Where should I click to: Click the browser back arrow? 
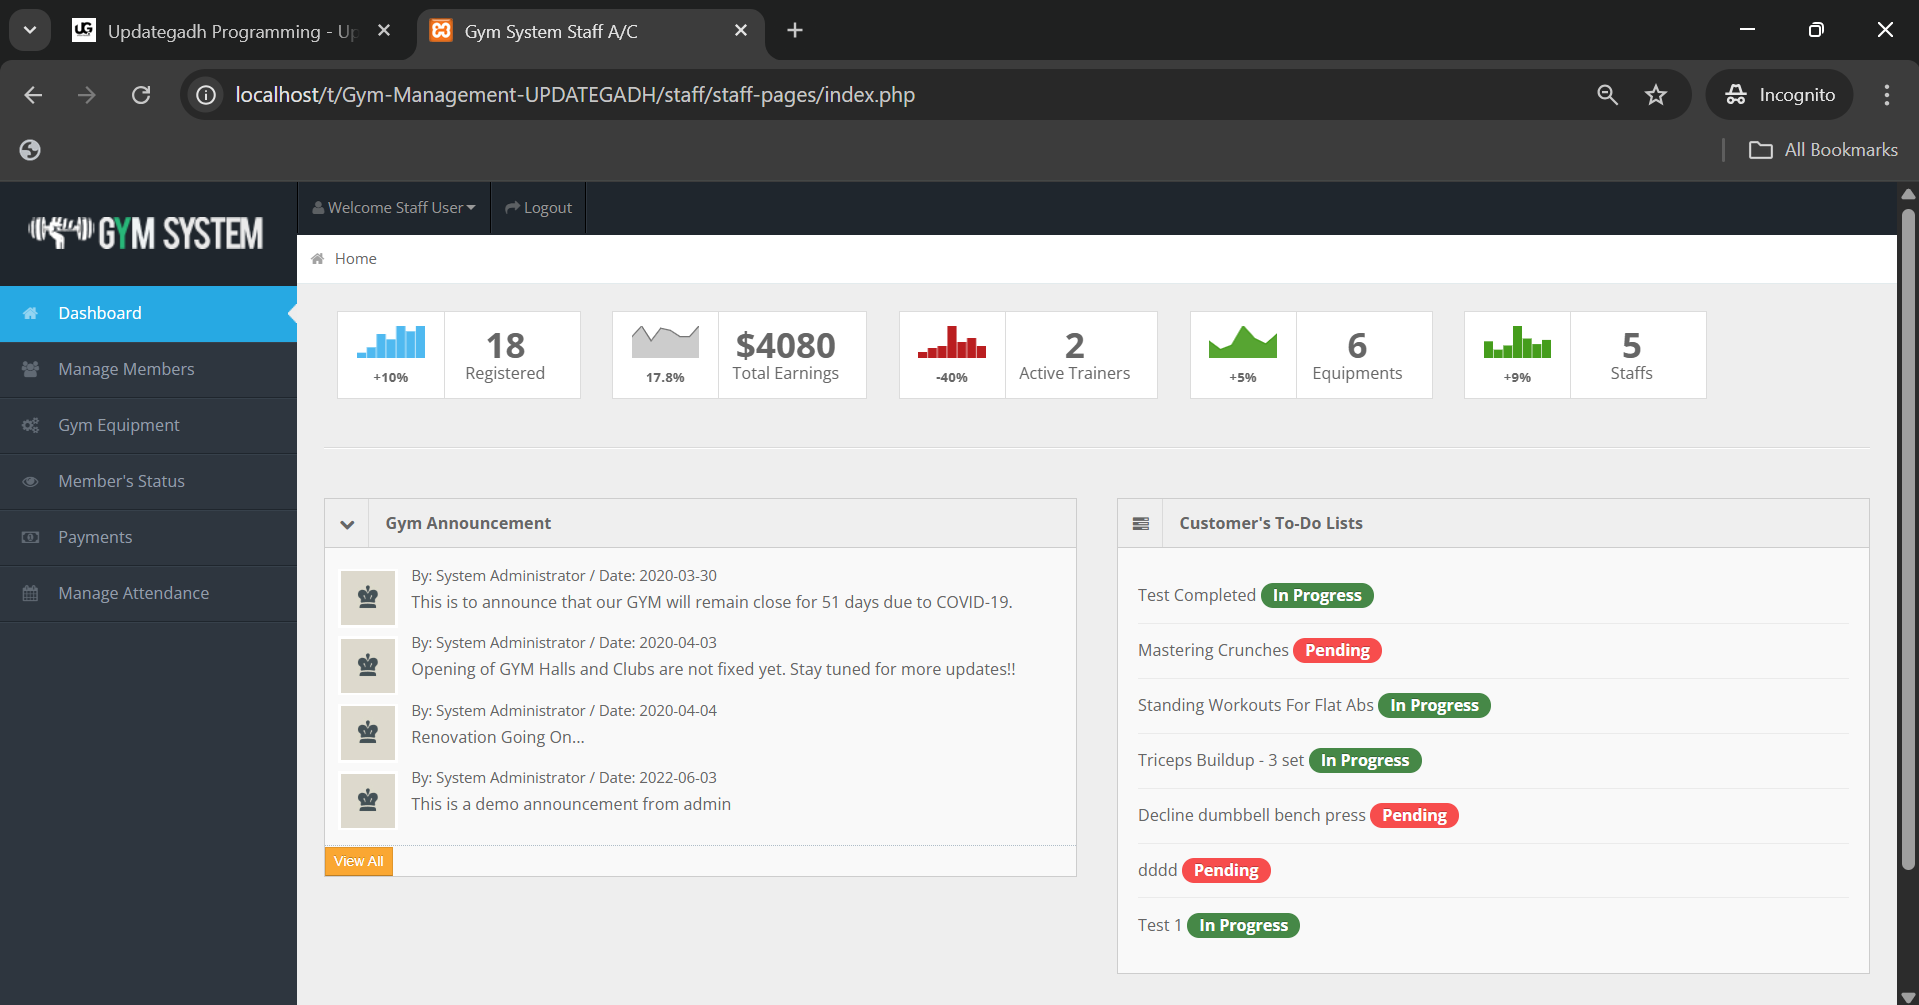point(33,95)
